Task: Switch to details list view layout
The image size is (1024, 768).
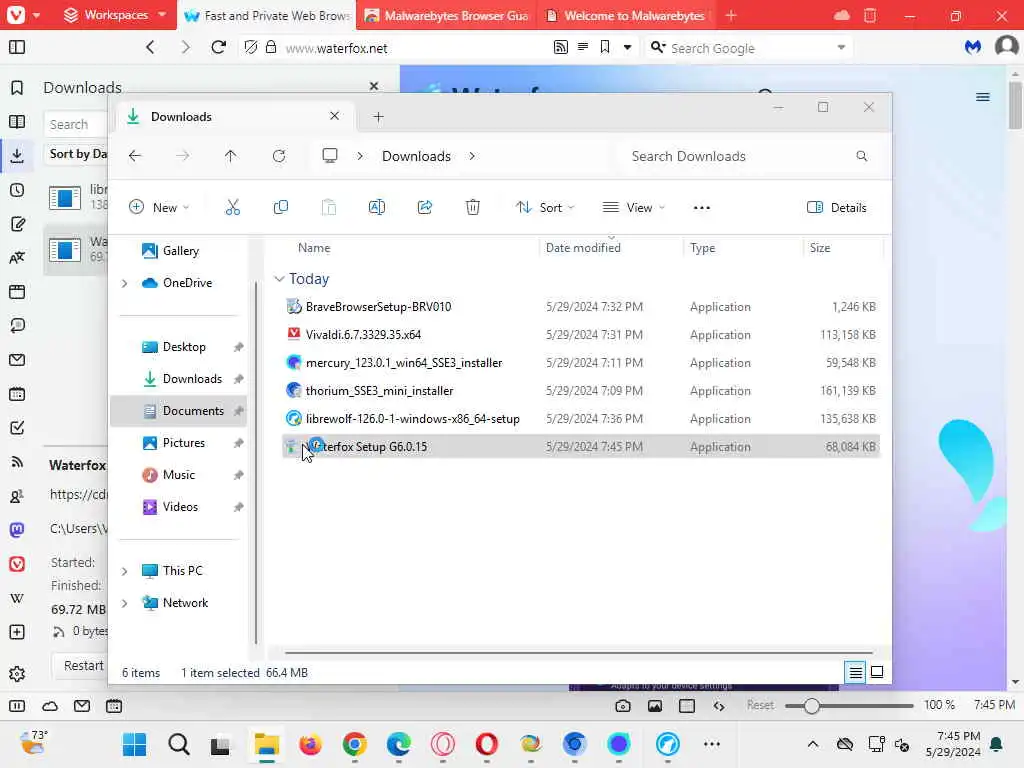Action: (856, 672)
